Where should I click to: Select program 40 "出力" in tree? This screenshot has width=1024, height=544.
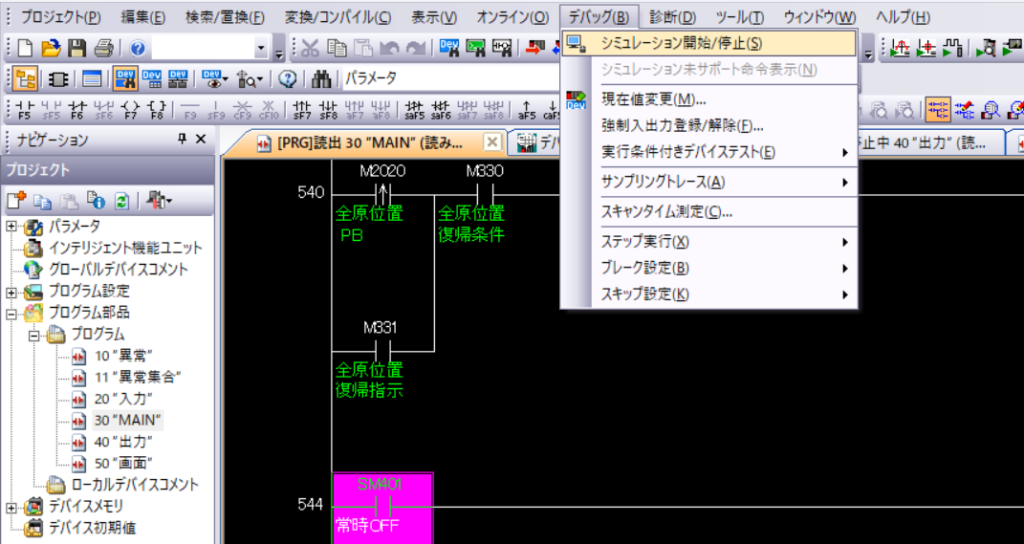click(x=122, y=441)
